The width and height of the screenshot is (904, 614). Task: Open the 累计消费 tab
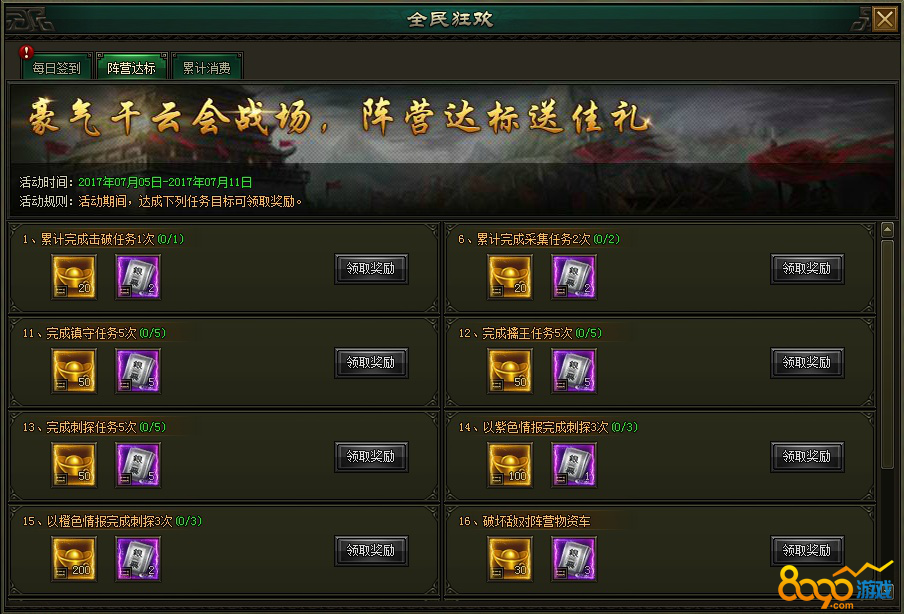tap(206, 67)
